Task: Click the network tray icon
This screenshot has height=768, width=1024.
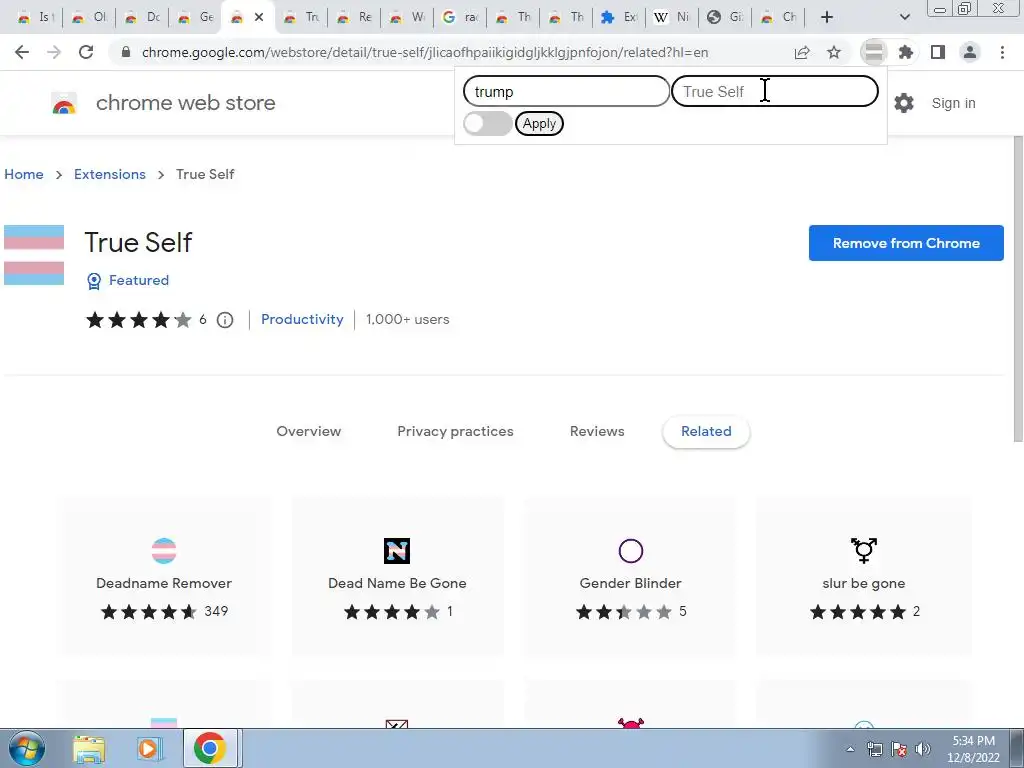Action: pyautogui.click(x=874, y=749)
